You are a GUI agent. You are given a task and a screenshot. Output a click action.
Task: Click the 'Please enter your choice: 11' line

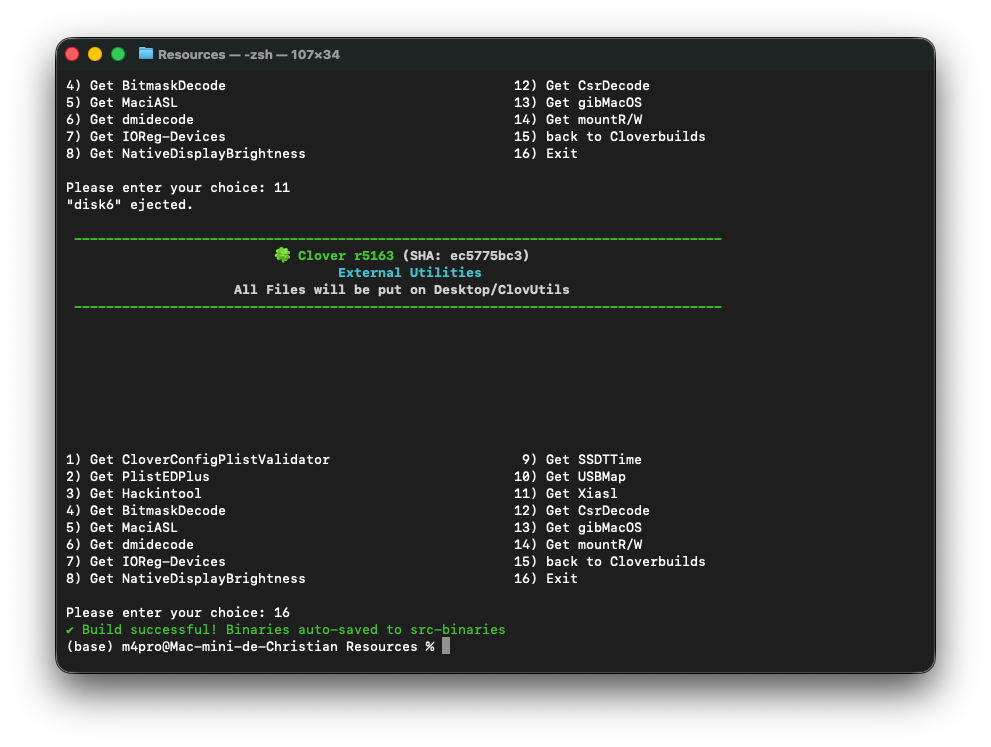(x=178, y=188)
